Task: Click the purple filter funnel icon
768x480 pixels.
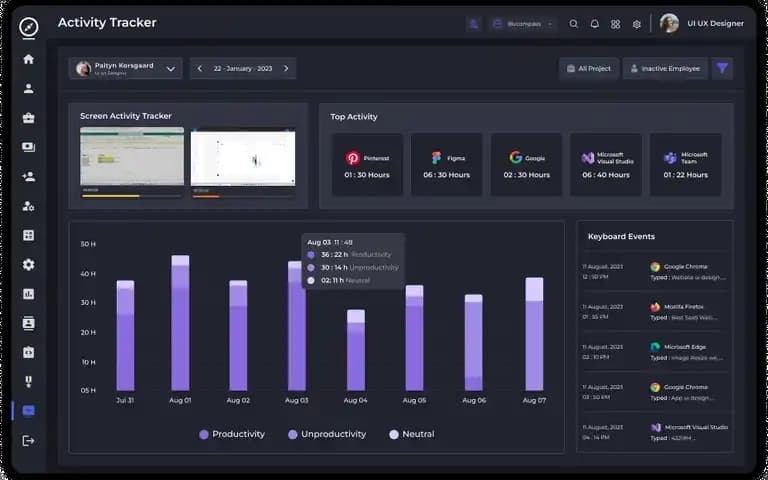Action: click(x=722, y=69)
